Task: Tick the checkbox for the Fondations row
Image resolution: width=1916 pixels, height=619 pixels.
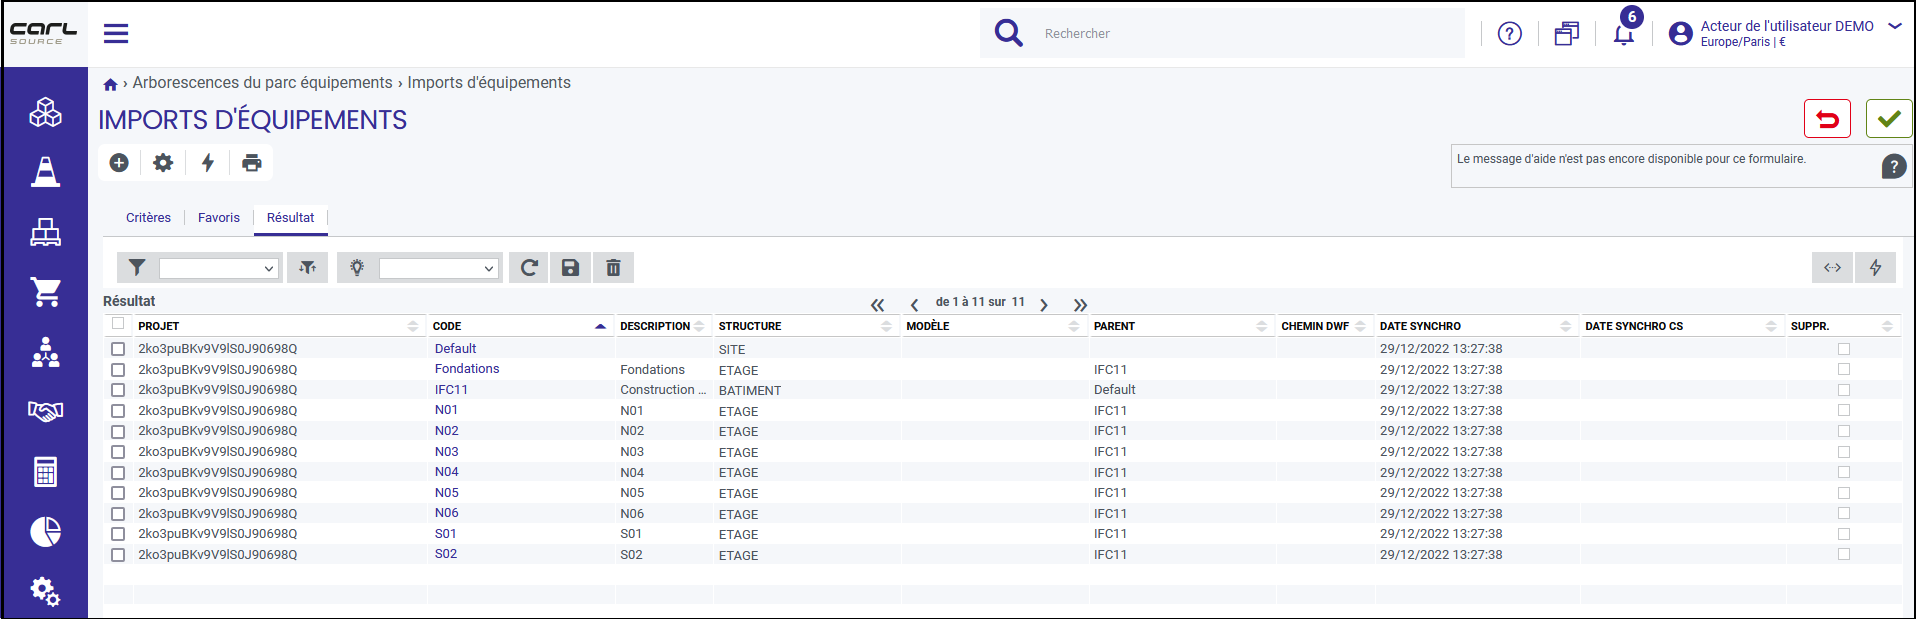Action: pyautogui.click(x=118, y=370)
